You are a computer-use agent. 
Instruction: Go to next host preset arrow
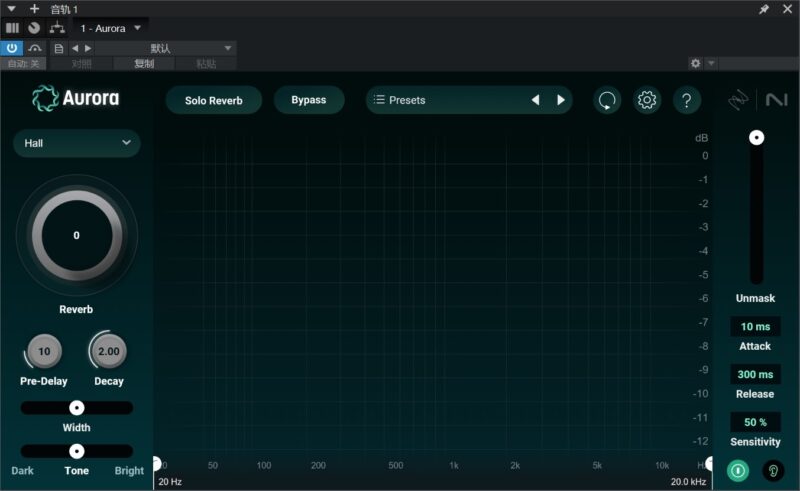88,48
